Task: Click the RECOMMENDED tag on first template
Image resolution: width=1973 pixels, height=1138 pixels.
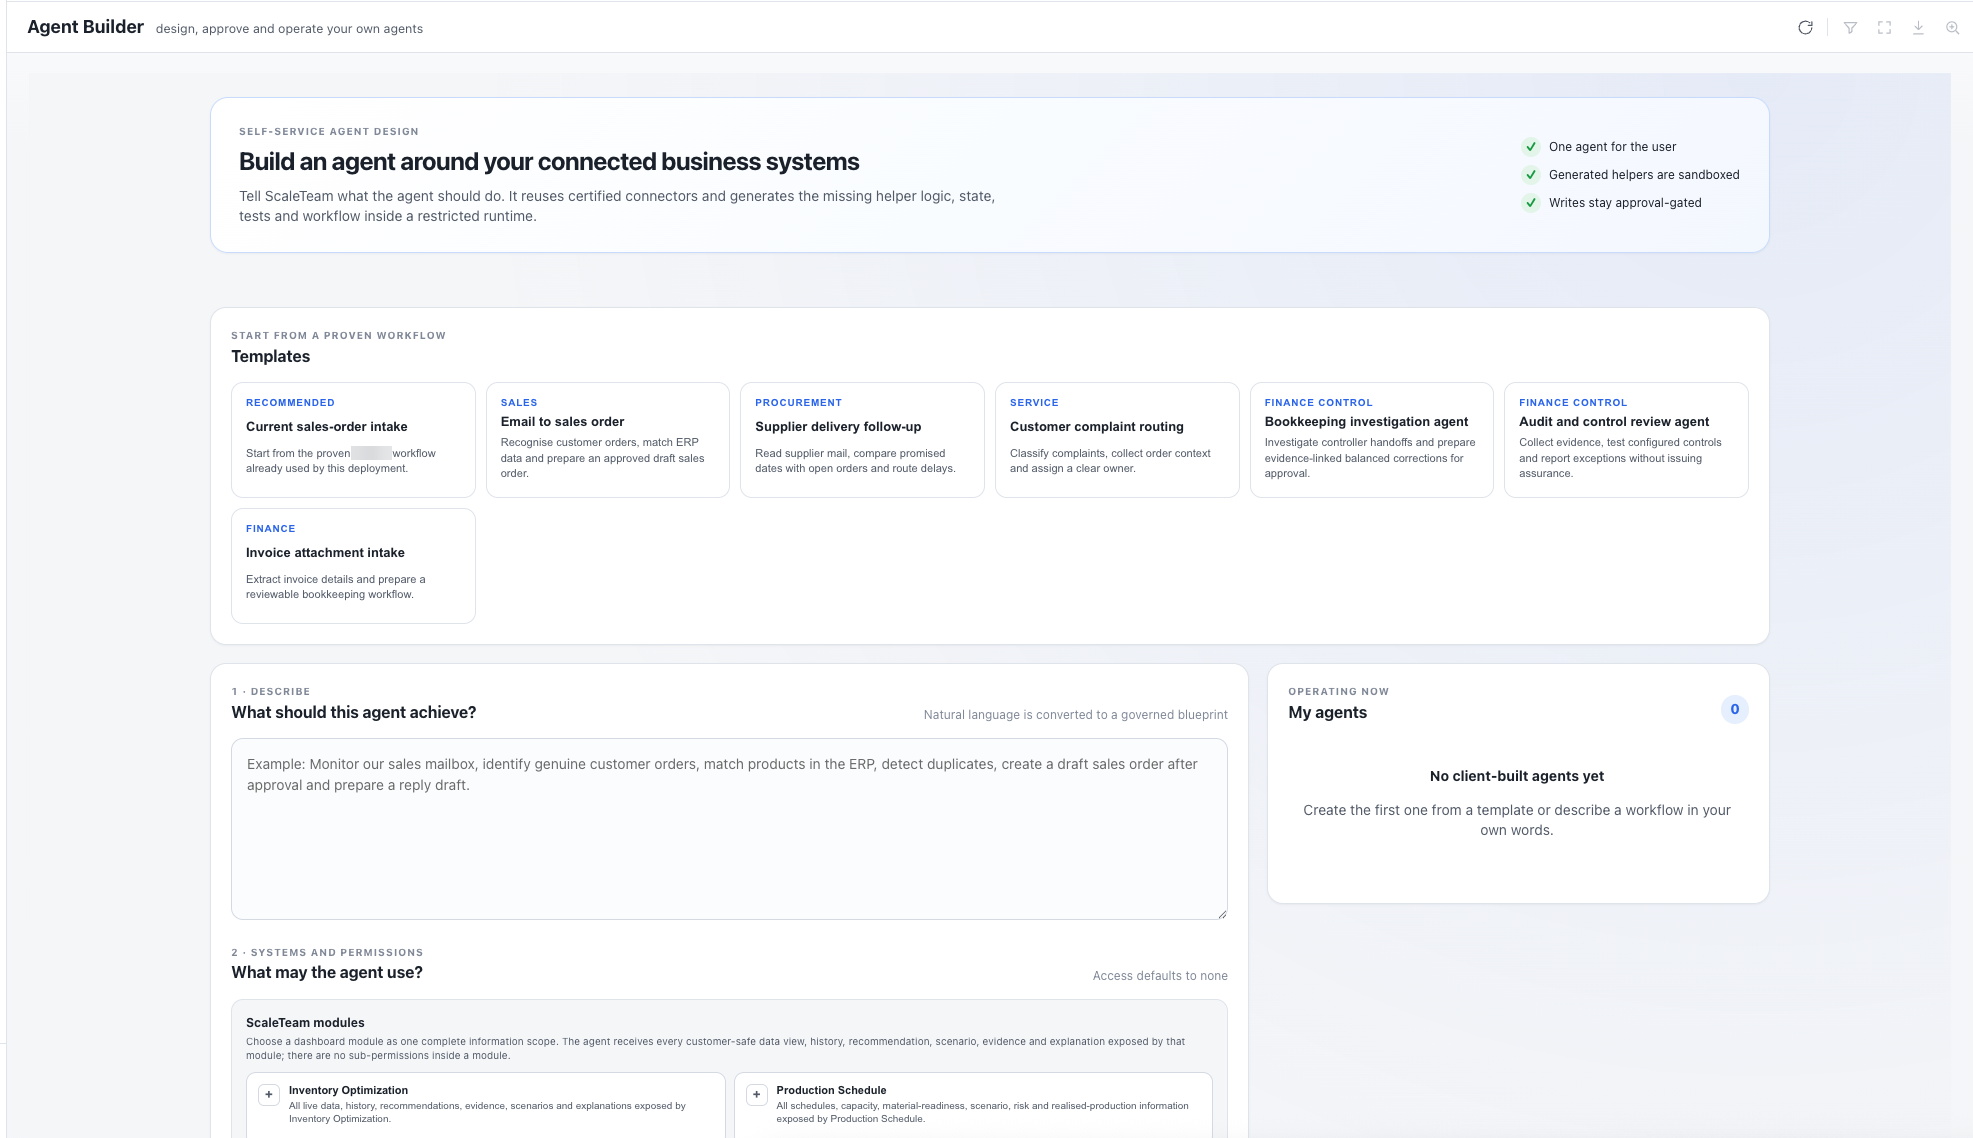Action: tap(290, 403)
